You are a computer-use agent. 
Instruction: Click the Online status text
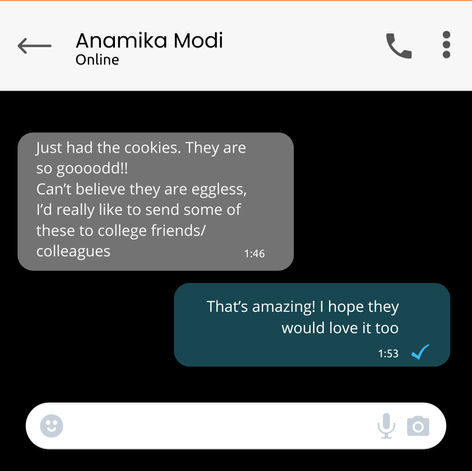pyautogui.click(x=97, y=60)
